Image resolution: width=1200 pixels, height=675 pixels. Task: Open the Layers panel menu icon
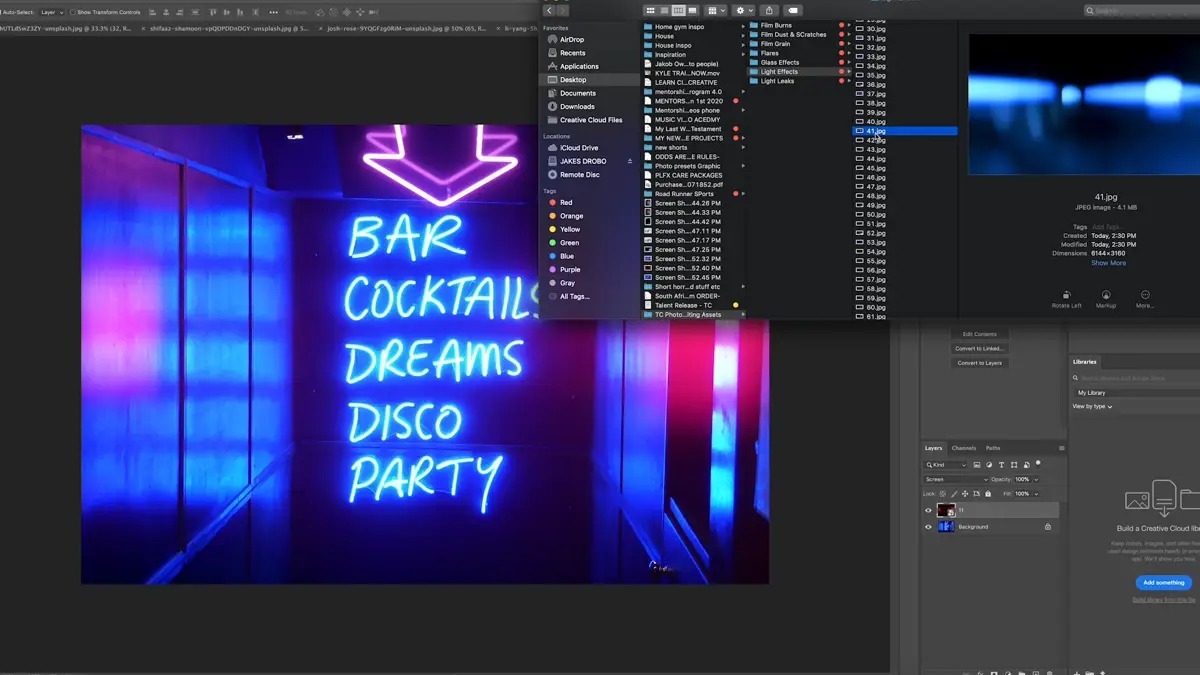(1061, 448)
